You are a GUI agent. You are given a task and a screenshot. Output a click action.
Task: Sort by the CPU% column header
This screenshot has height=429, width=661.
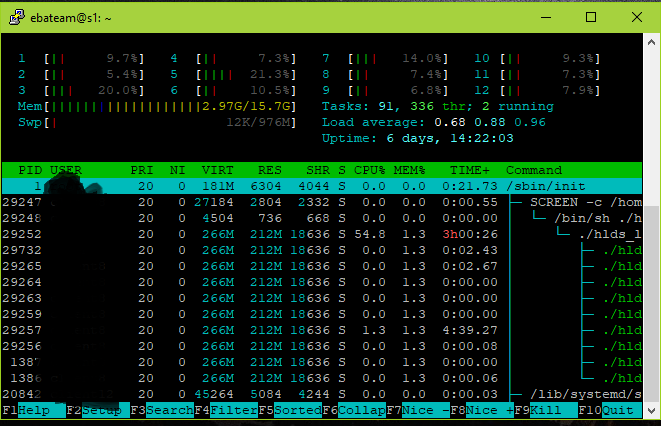(369, 170)
